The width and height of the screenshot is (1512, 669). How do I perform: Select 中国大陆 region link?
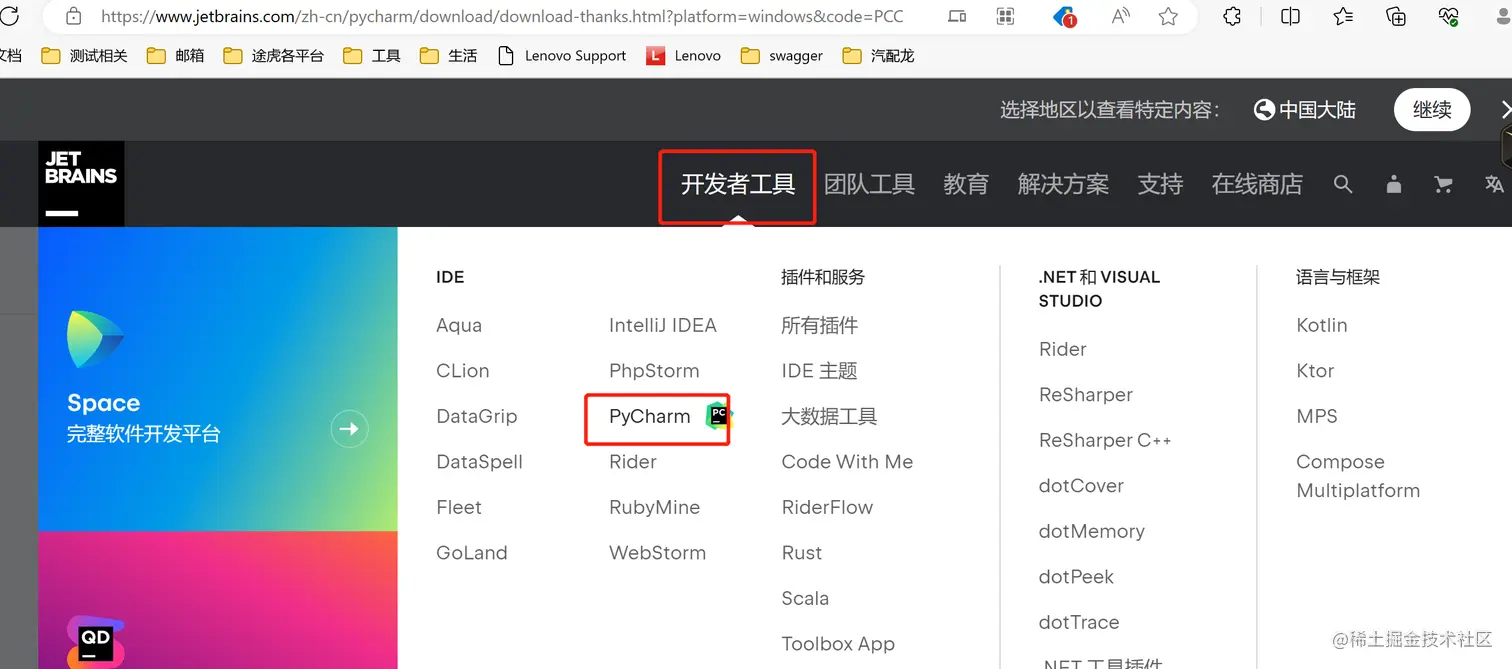click(x=1305, y=110)
